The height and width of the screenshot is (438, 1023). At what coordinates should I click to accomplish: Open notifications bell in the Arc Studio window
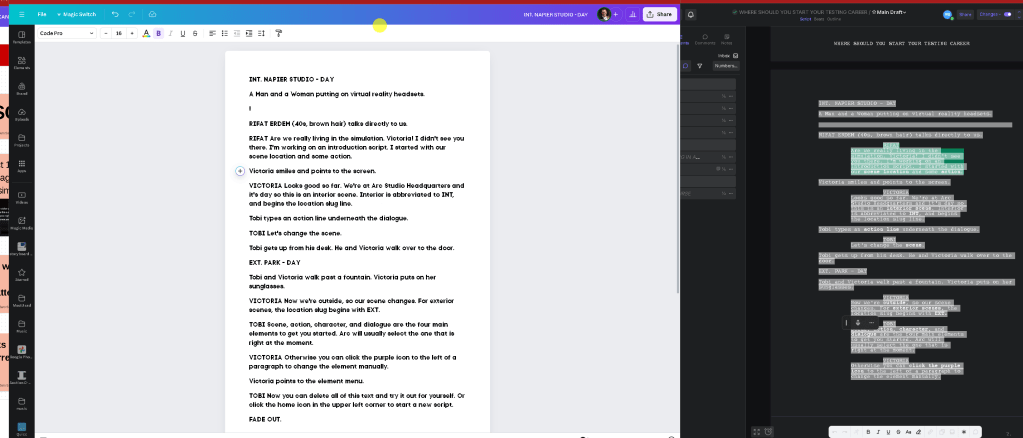691,14
